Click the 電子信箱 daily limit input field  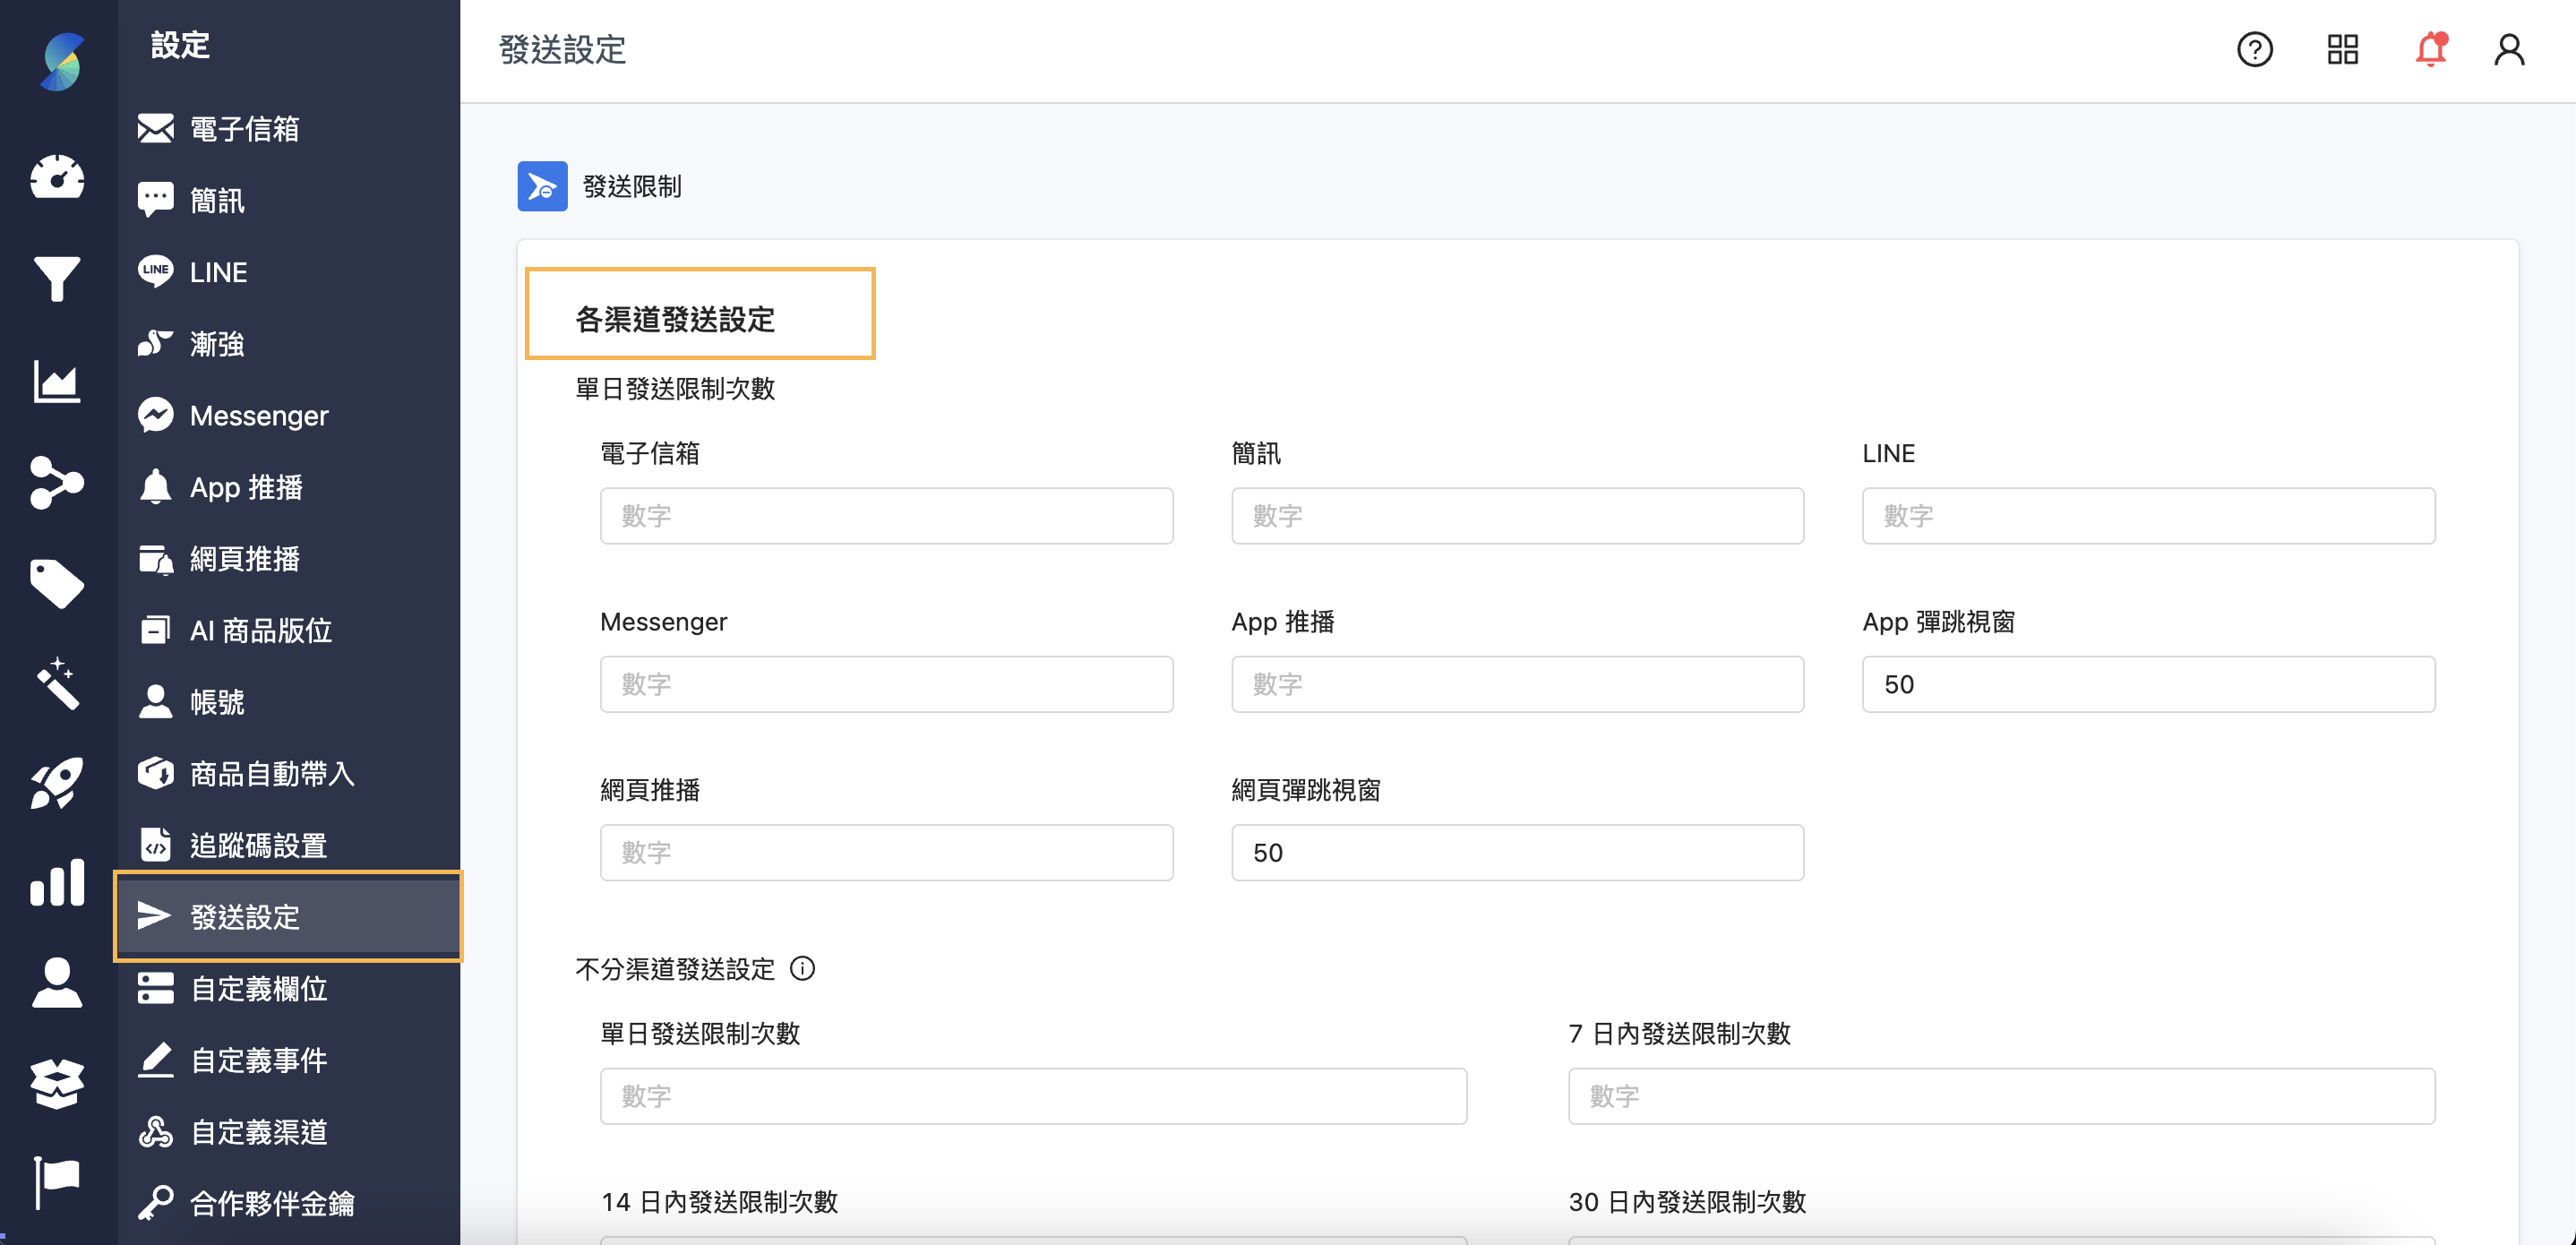click(x=886, y=516)
